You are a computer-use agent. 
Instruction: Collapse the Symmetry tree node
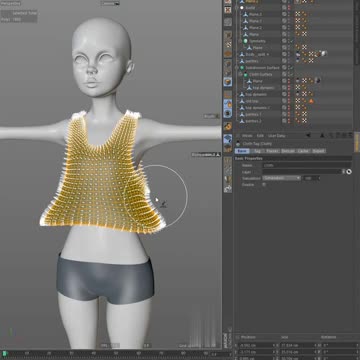240,41
